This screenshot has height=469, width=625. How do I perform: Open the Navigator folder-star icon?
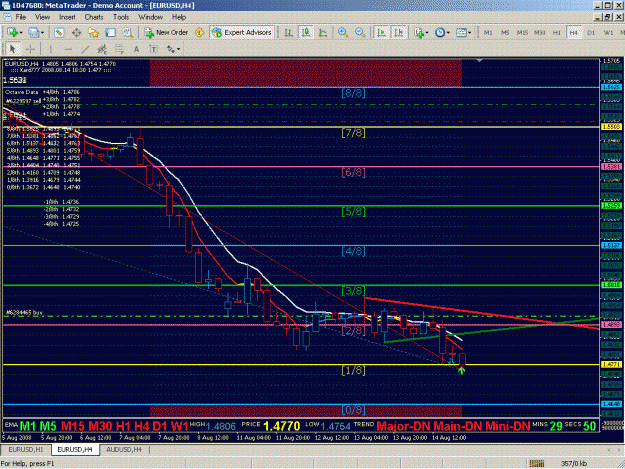[93, 33]
